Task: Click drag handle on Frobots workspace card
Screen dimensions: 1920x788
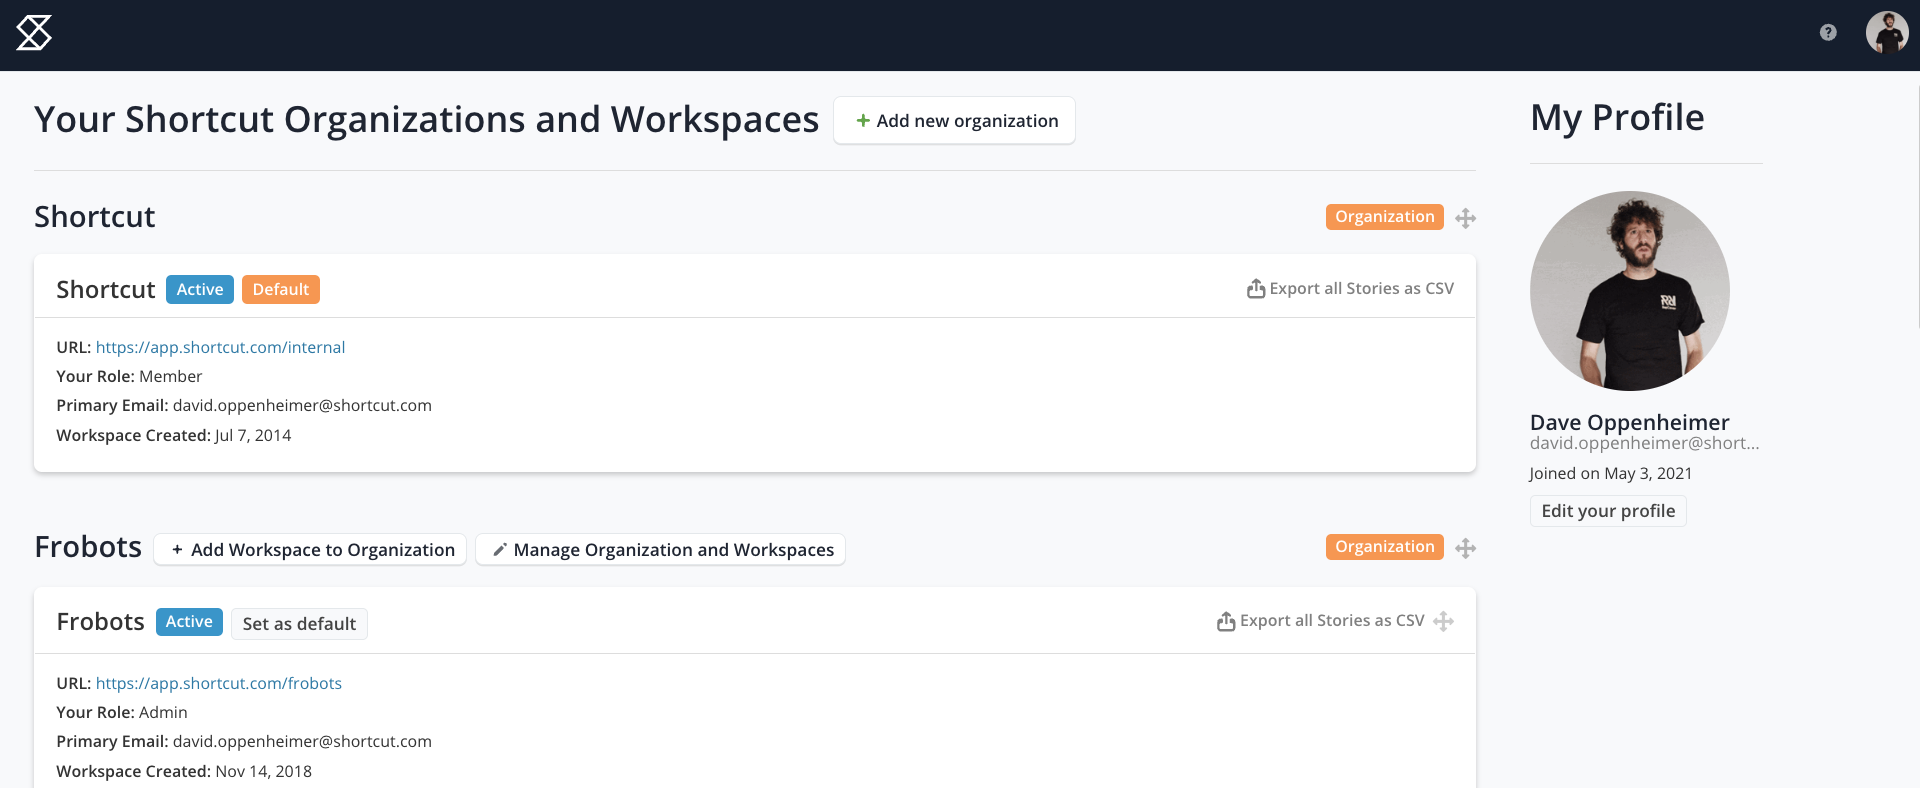Action: 1443,621
